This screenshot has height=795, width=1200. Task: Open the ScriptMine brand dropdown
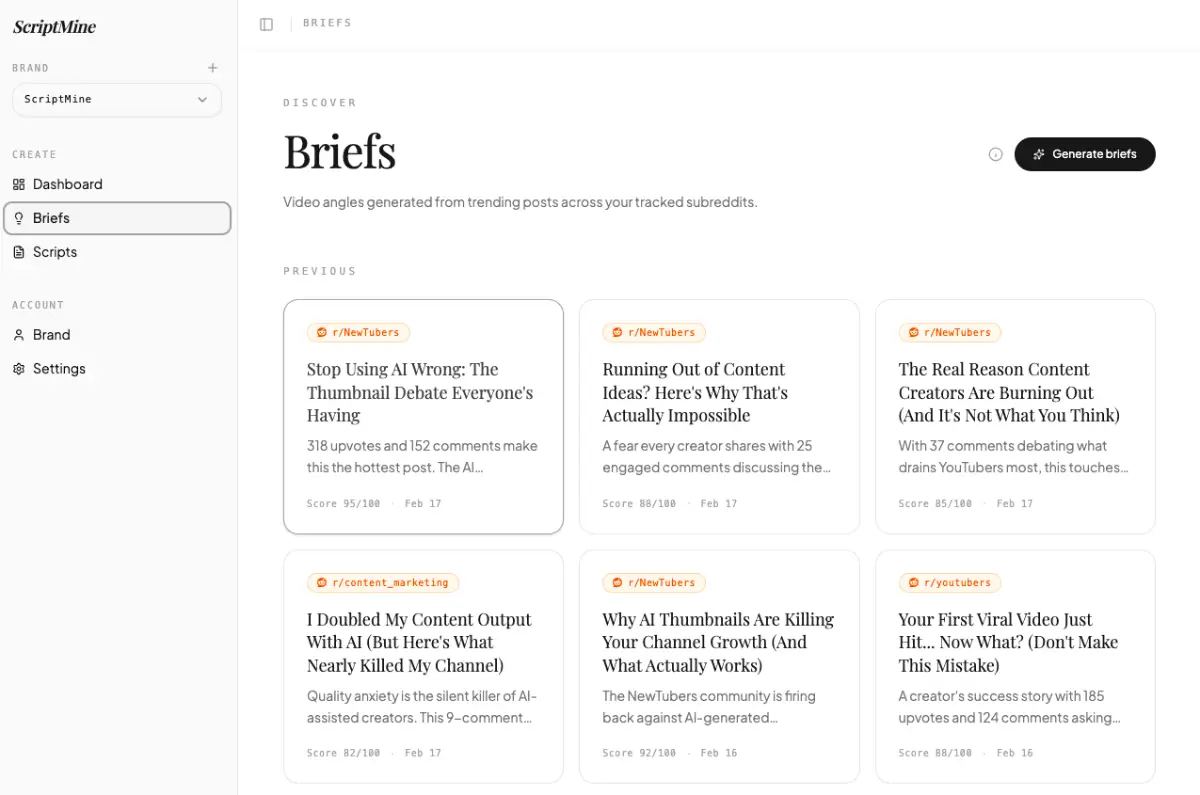(117, 100)
